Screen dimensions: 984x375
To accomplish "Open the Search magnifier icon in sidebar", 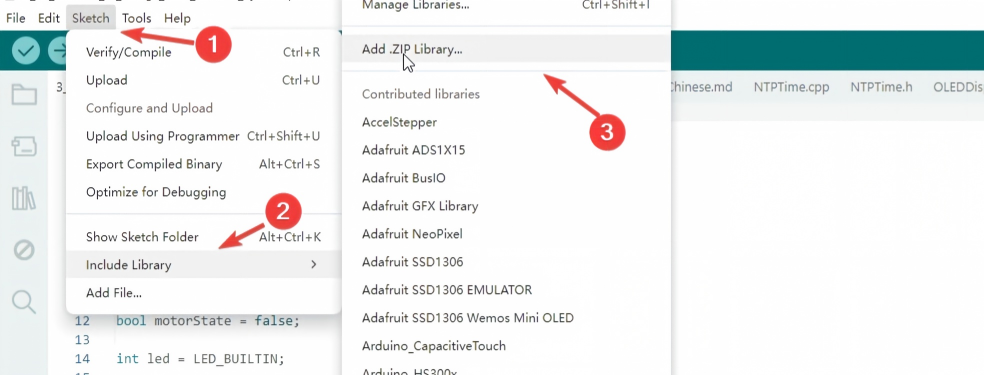I will [x=24, y=302].
